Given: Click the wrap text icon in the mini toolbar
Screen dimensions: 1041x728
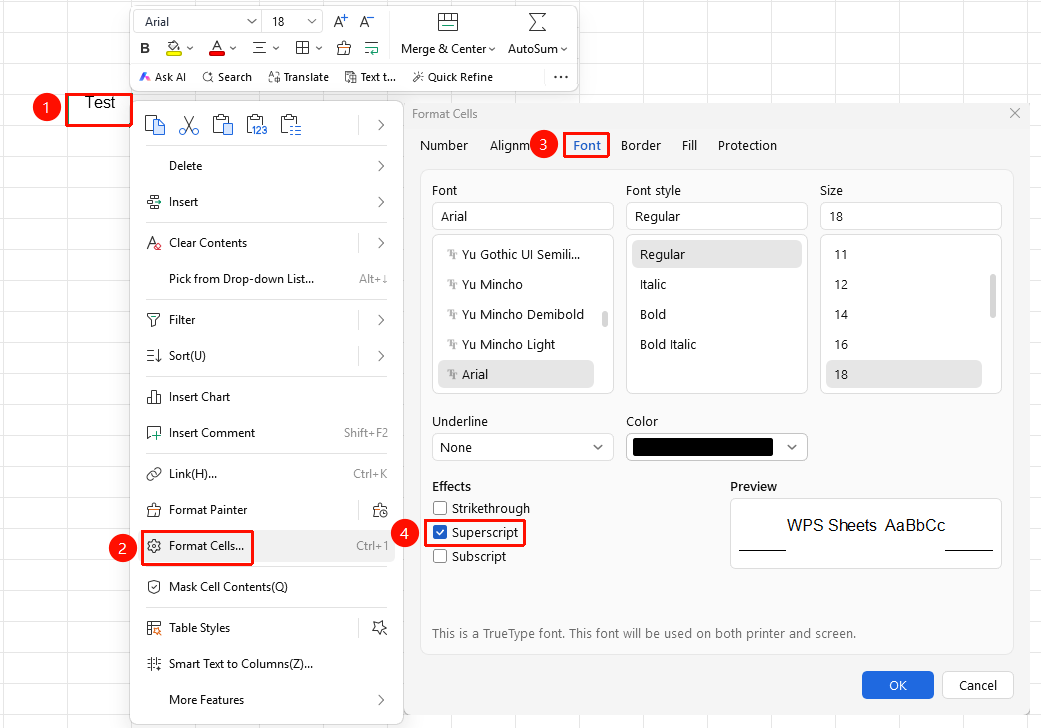Looking at the screenshot, I should click(371, 48).
